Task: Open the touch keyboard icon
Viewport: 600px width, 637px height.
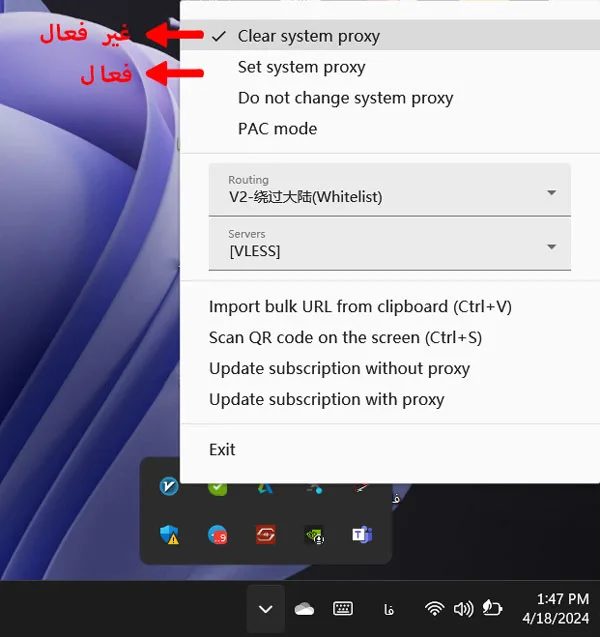Action: 343,608
